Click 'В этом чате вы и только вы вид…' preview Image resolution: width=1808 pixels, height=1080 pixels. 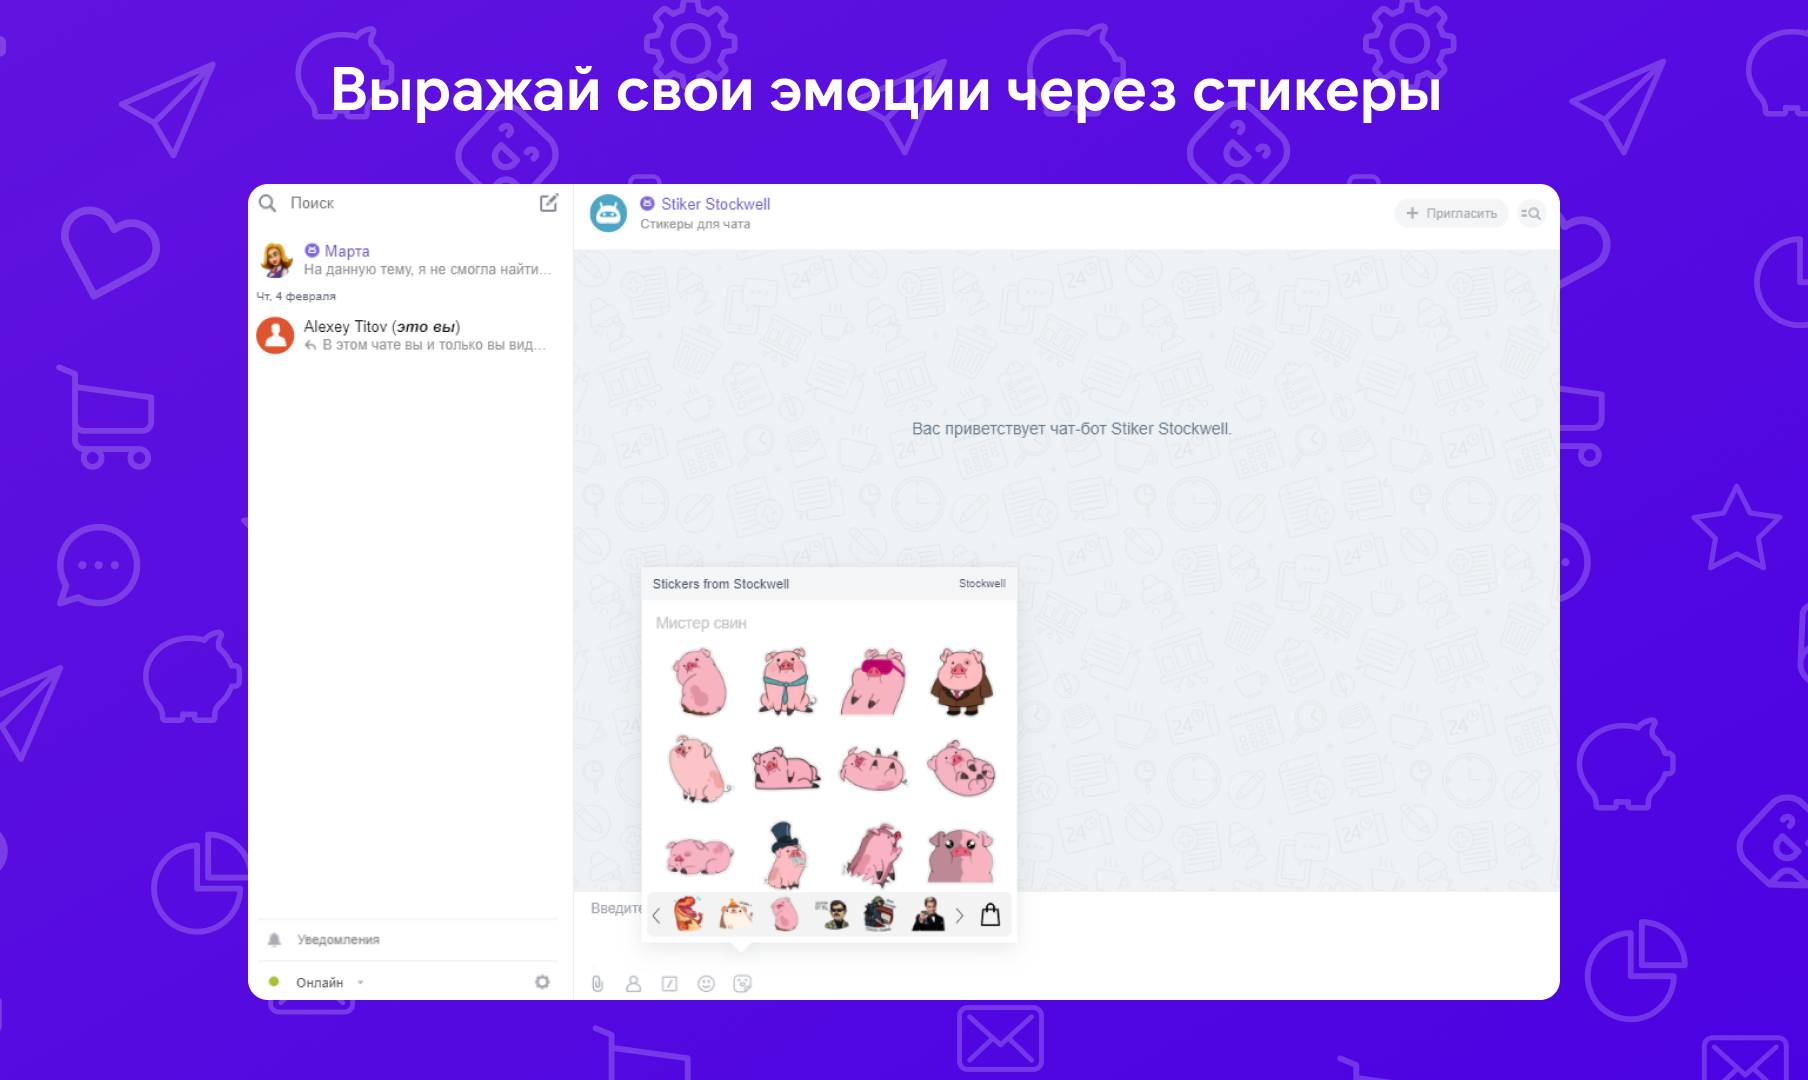(x=434, y=345)
